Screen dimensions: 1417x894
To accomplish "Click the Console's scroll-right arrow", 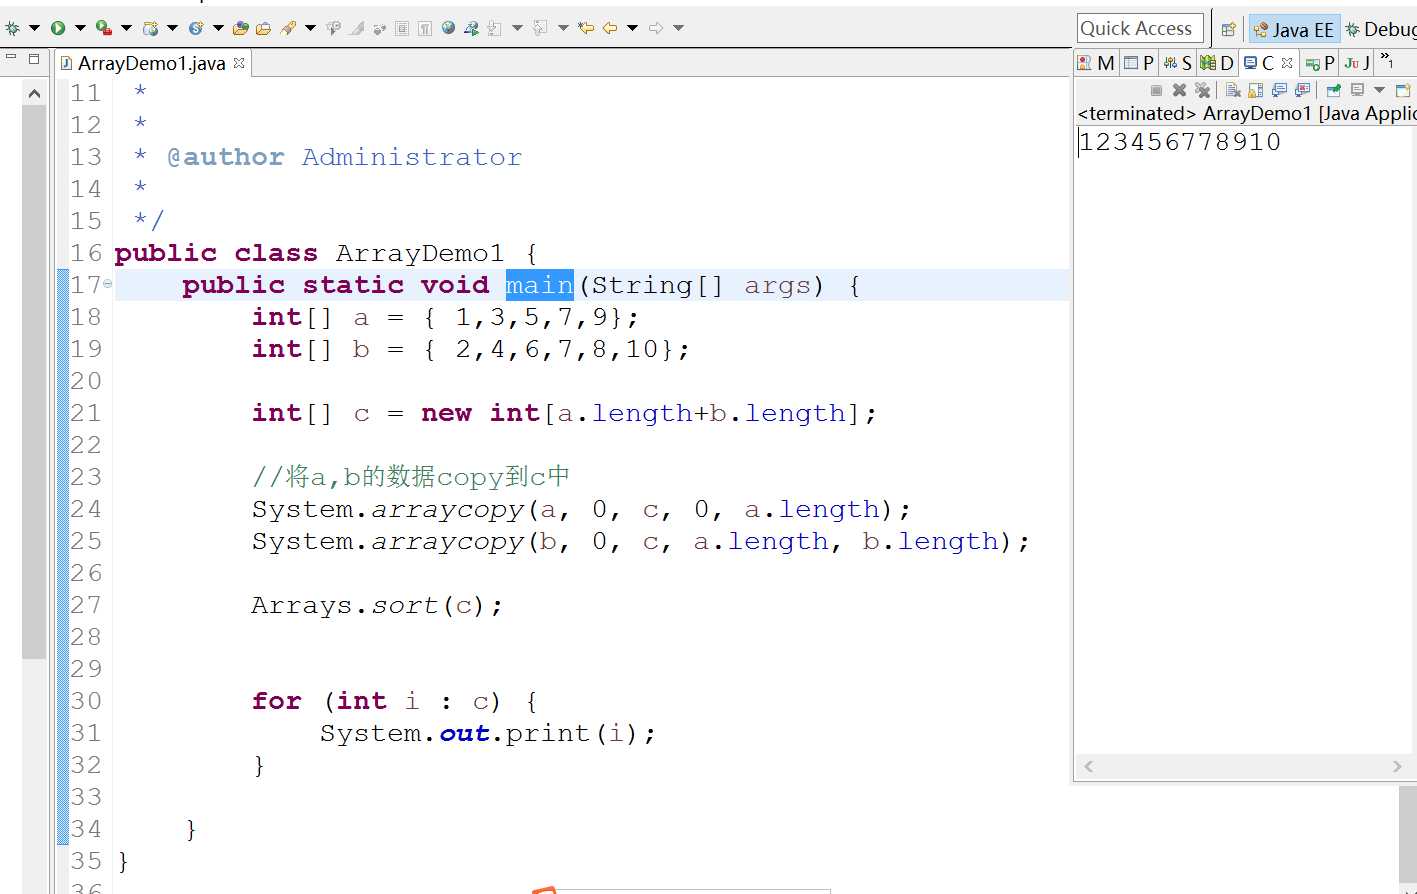I will [x=1397, y=766].
